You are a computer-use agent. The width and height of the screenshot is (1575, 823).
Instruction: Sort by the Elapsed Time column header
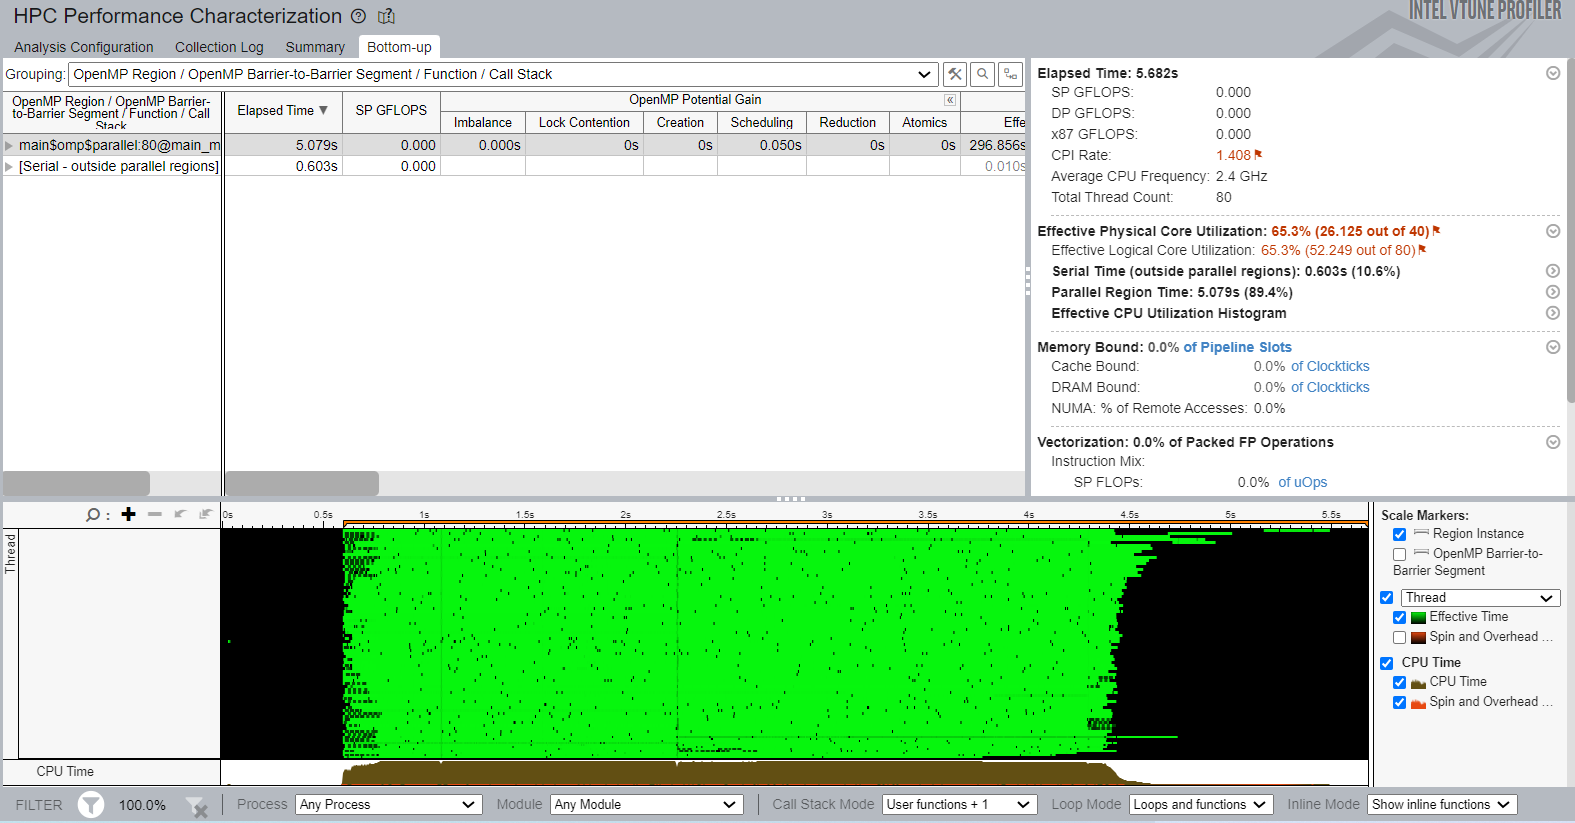282,111
